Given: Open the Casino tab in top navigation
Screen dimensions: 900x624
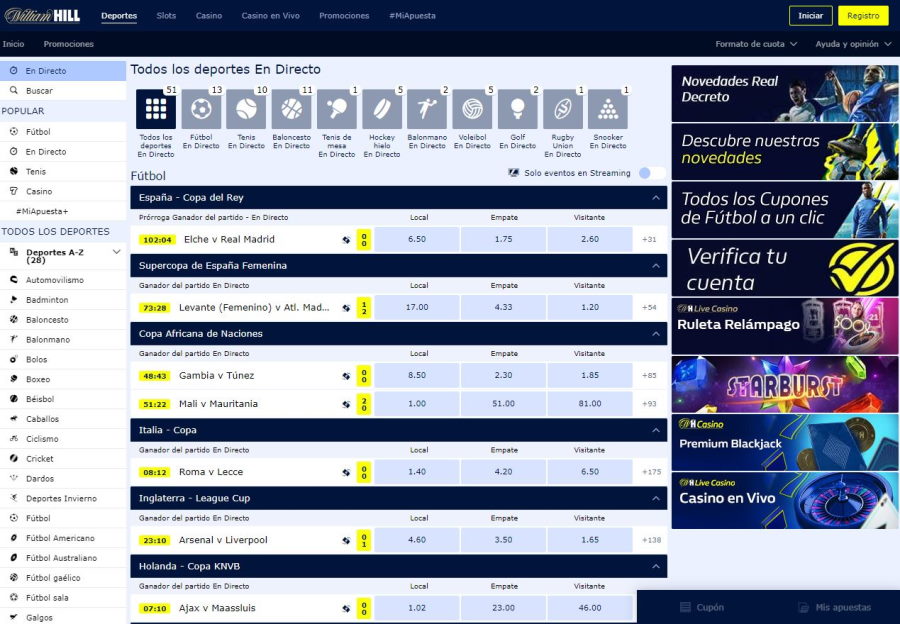Looking at the screenshot, I should point(209,16).
